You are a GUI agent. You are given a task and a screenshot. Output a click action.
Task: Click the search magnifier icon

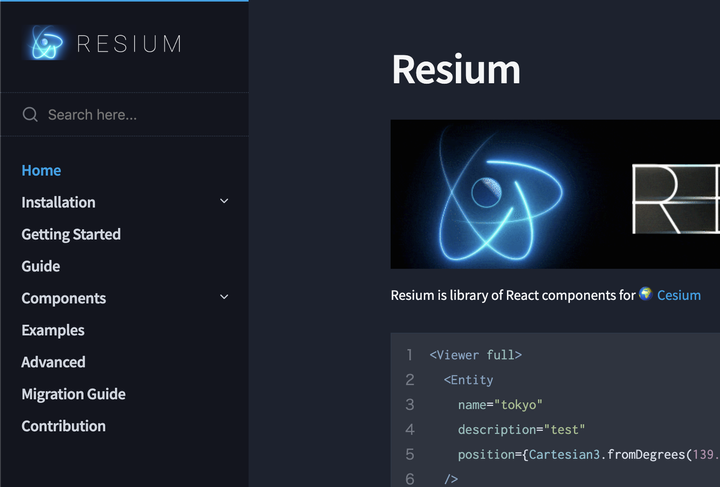click(x=30, y=115)
